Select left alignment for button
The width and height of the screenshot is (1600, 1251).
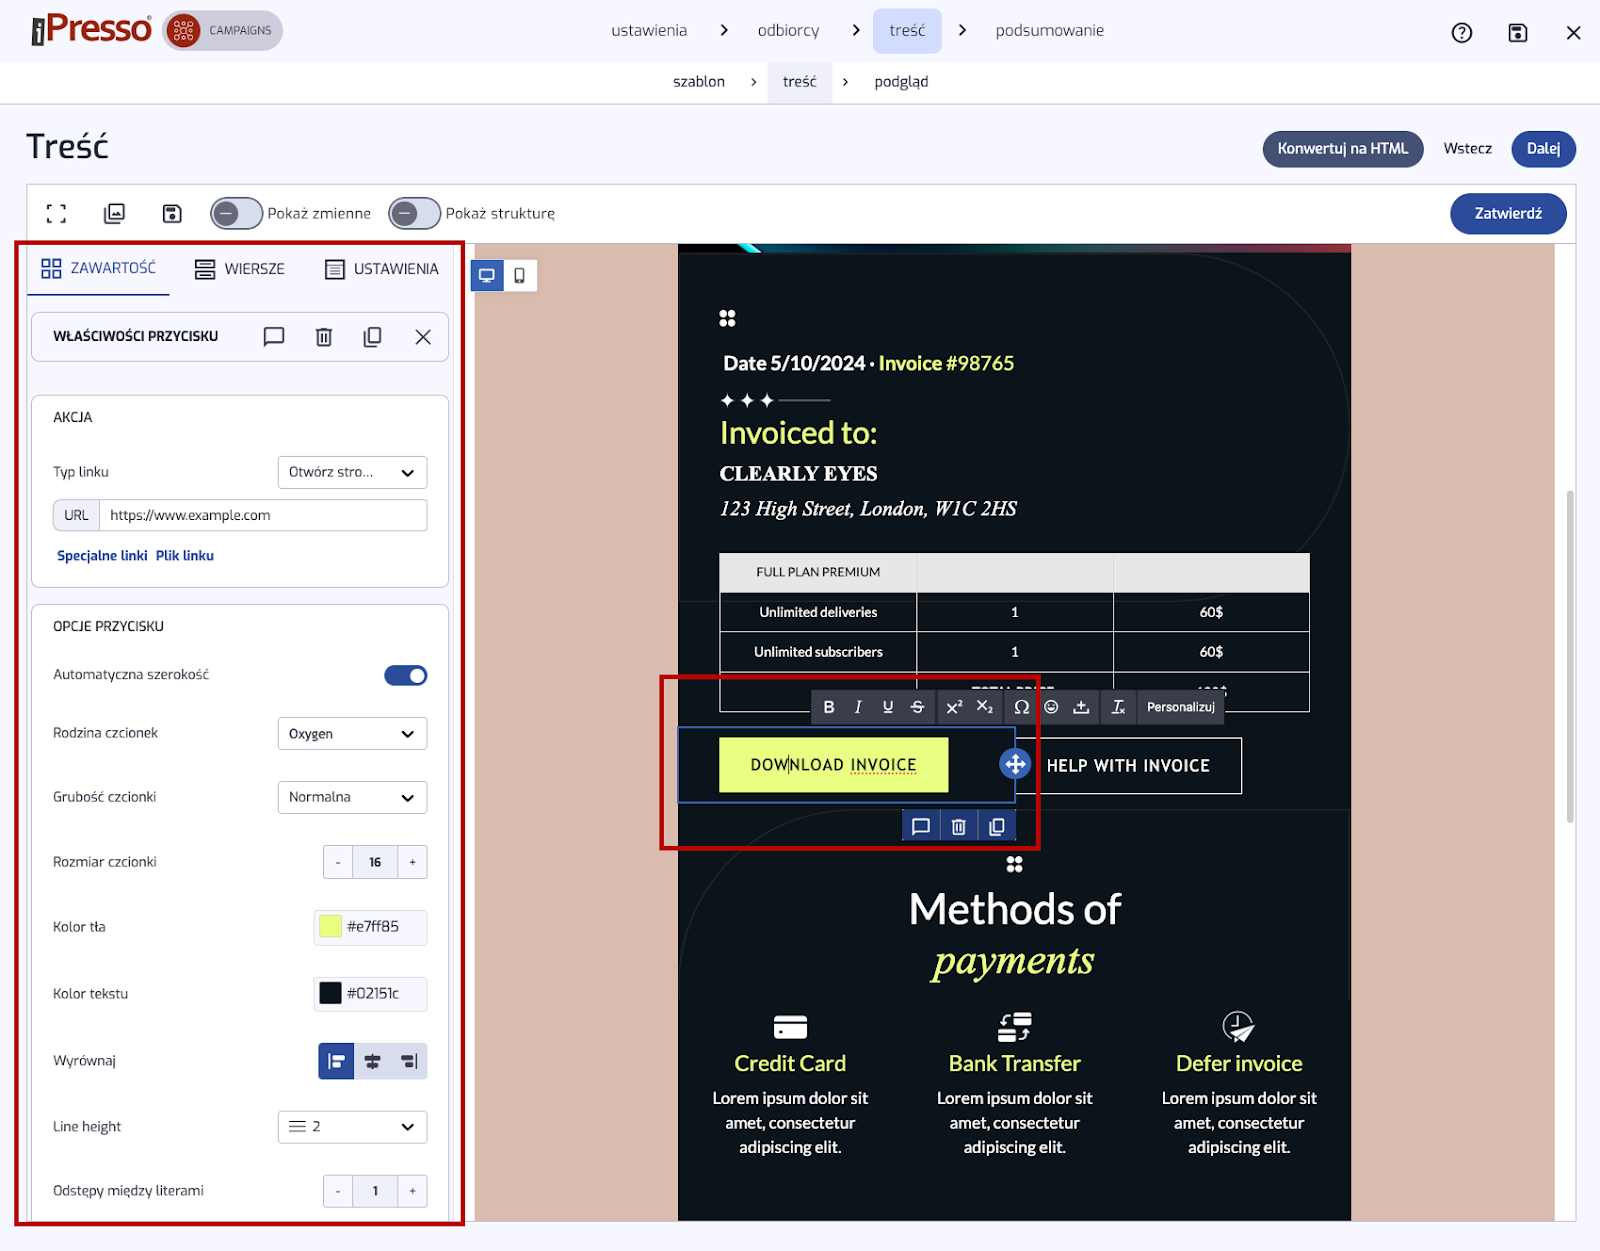tap(336, 1061)
